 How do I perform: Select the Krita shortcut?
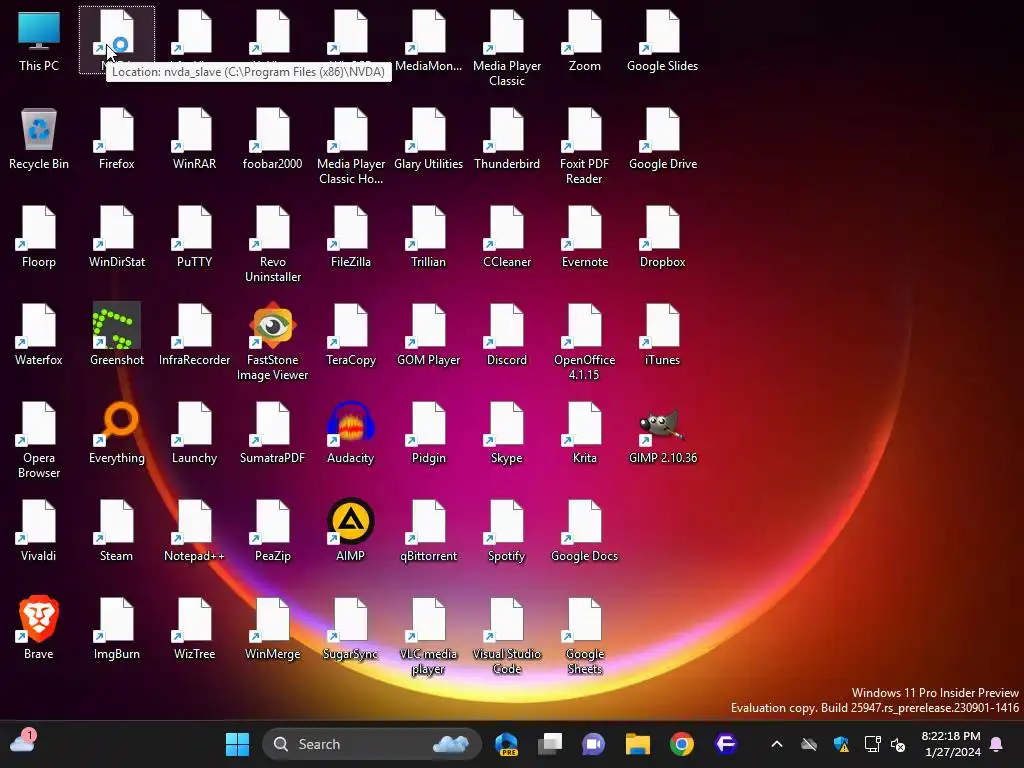click(584, 433)
